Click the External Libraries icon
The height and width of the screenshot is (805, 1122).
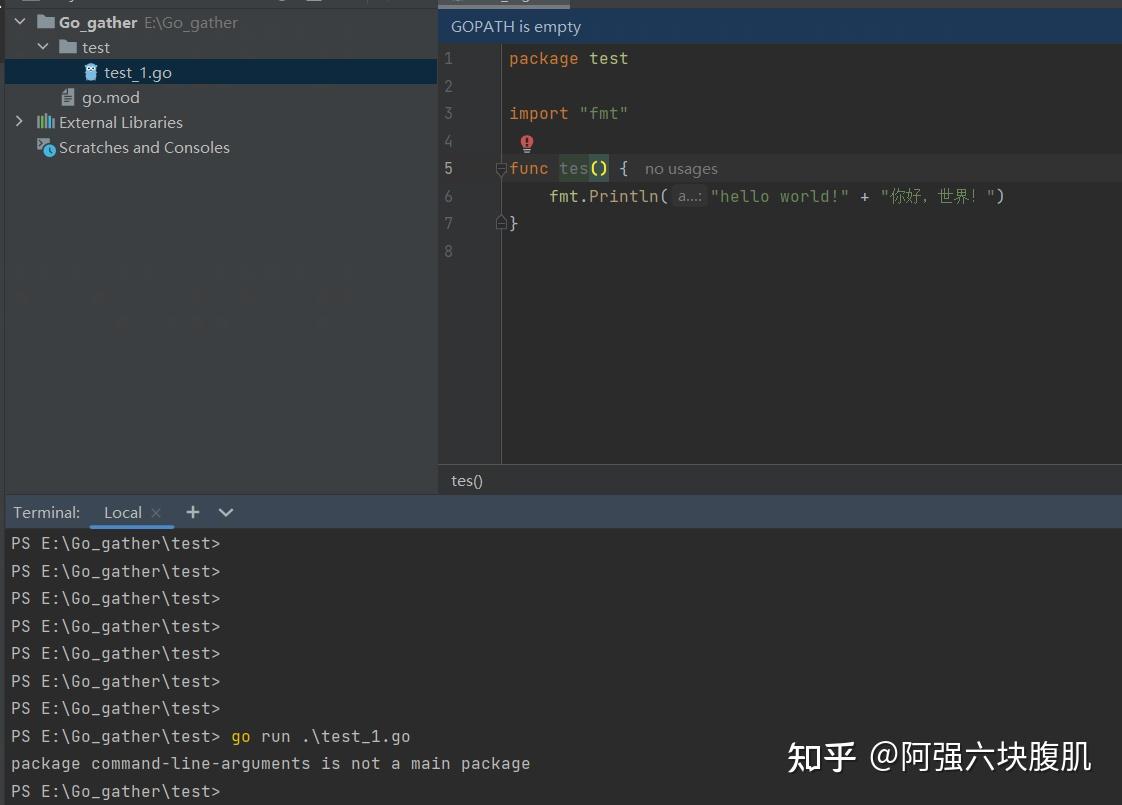tap(44, 122)
